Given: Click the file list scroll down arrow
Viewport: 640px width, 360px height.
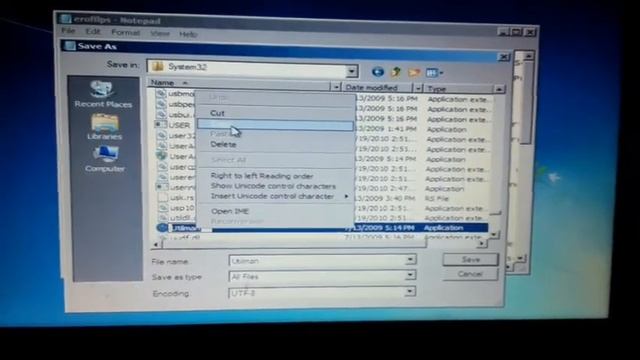Looking at the screenshot, I should 494,235.
